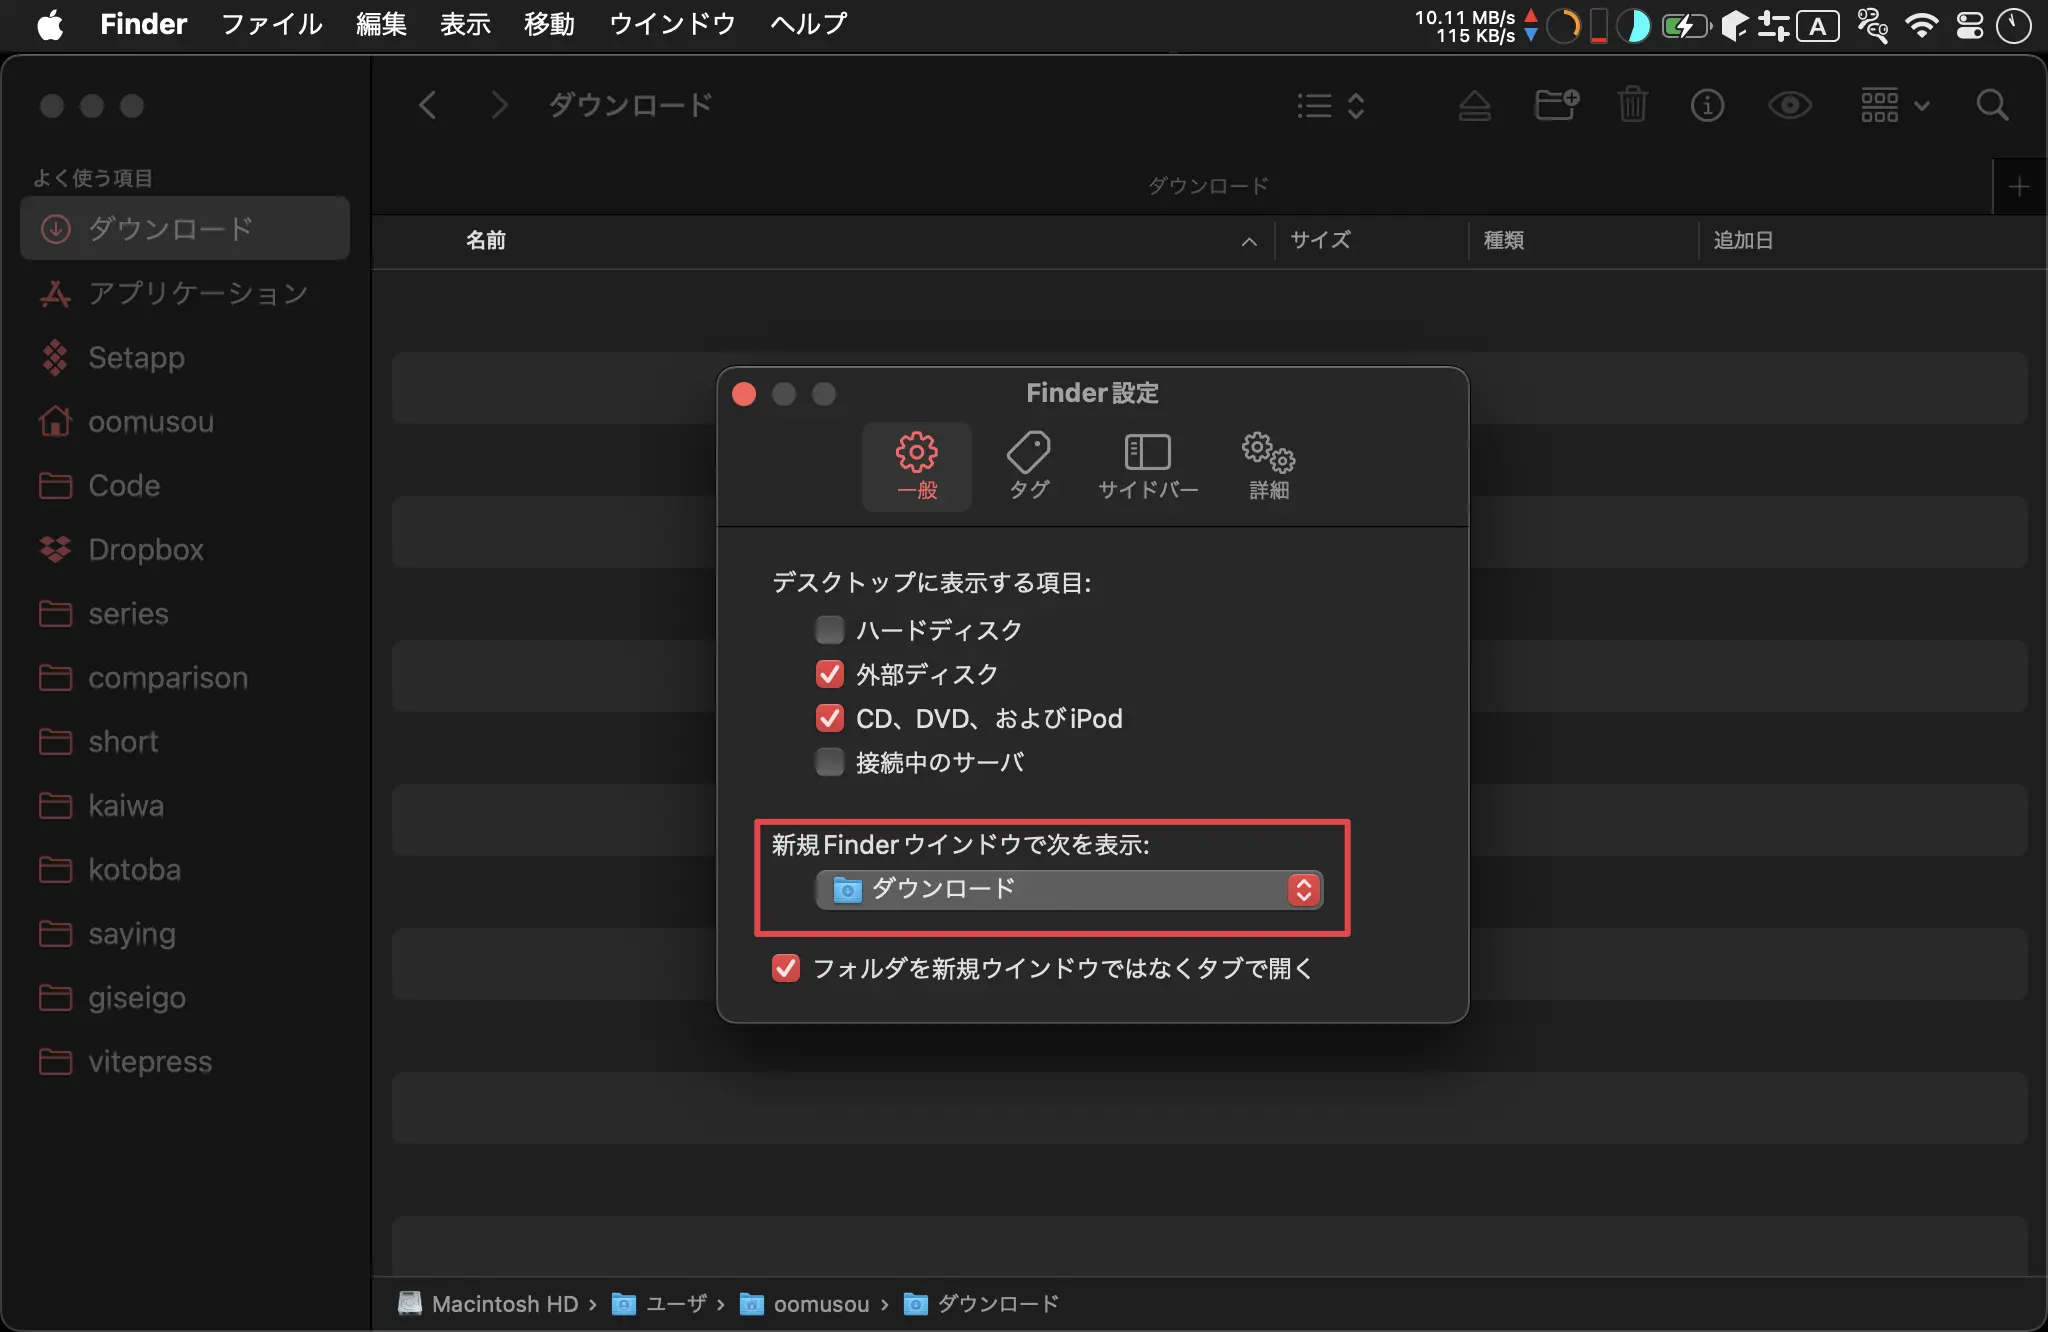
Task: Click the Quick Look eye icon
Action: tap(1790, 105)
